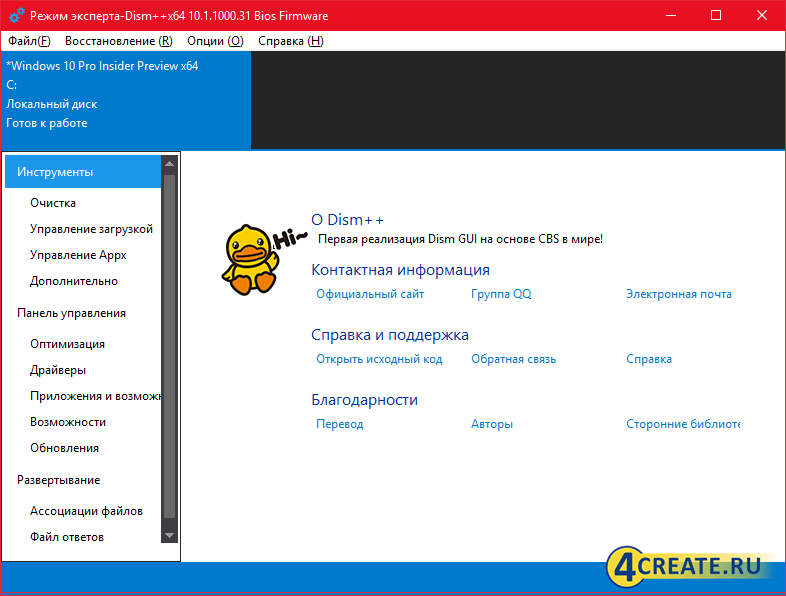Open the Электронная почта link
This screenshot has height=596, width=786.
click(x=679, y=294)
